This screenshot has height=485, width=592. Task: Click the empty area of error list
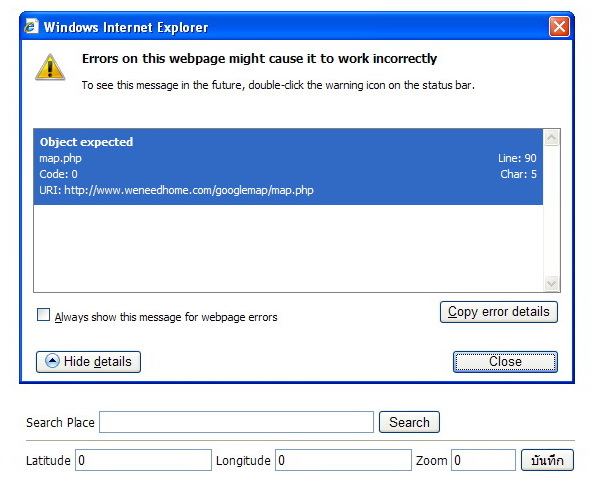[x=288, y=248]
